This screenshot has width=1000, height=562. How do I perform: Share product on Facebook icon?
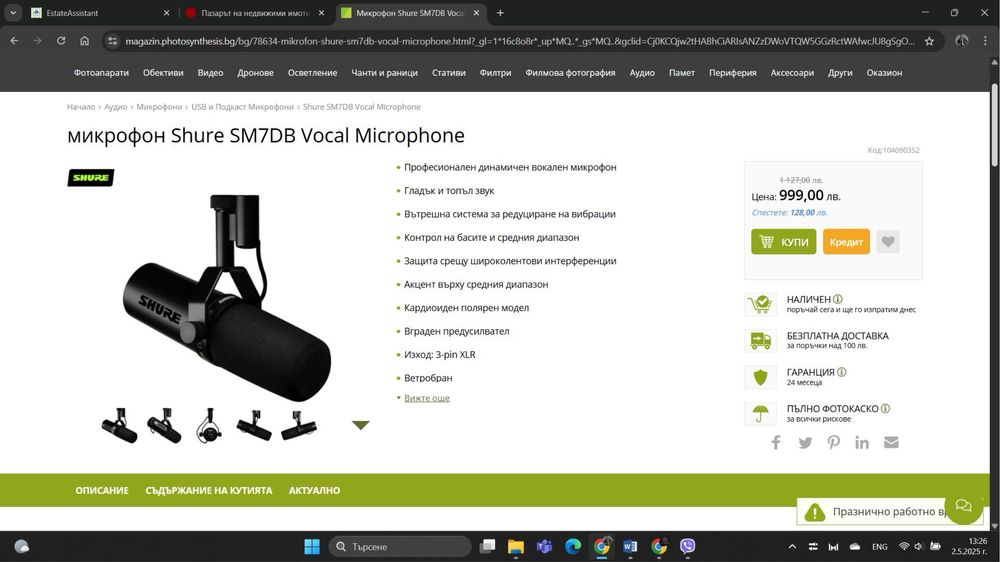pyautogui.click(x=776, y=442)
